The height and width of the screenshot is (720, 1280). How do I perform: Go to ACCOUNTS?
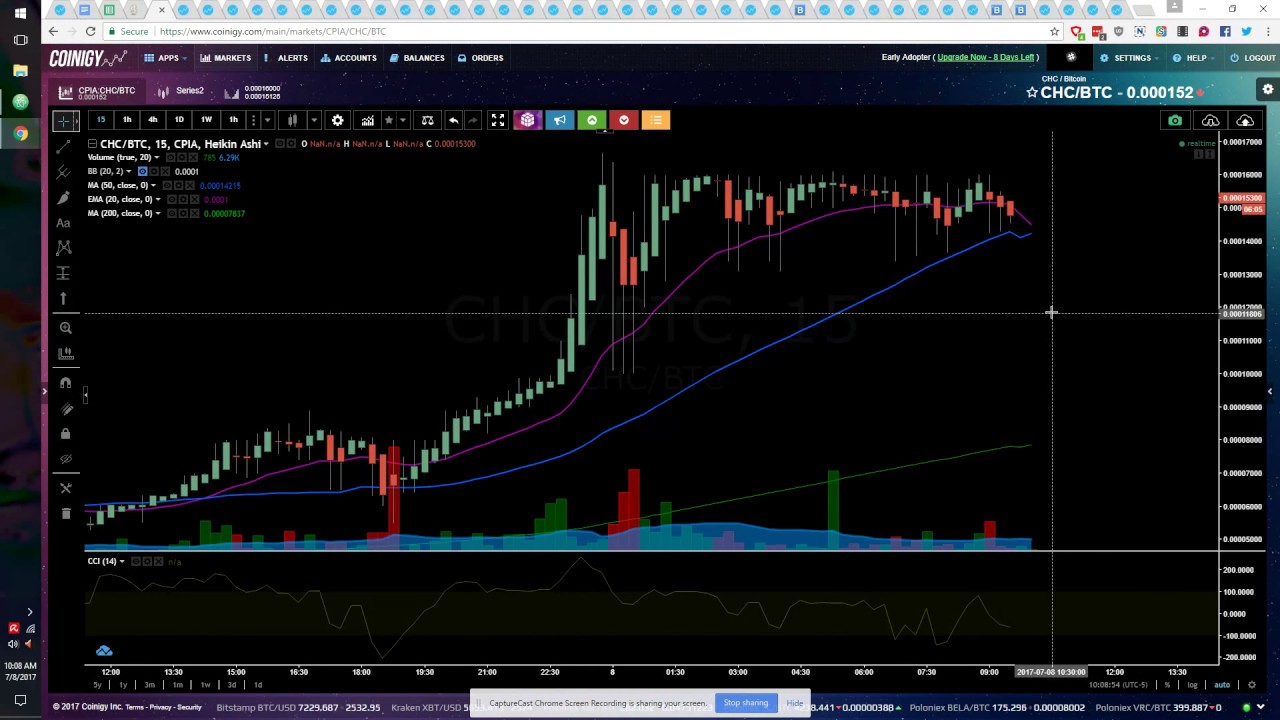[x=349, y=58]
